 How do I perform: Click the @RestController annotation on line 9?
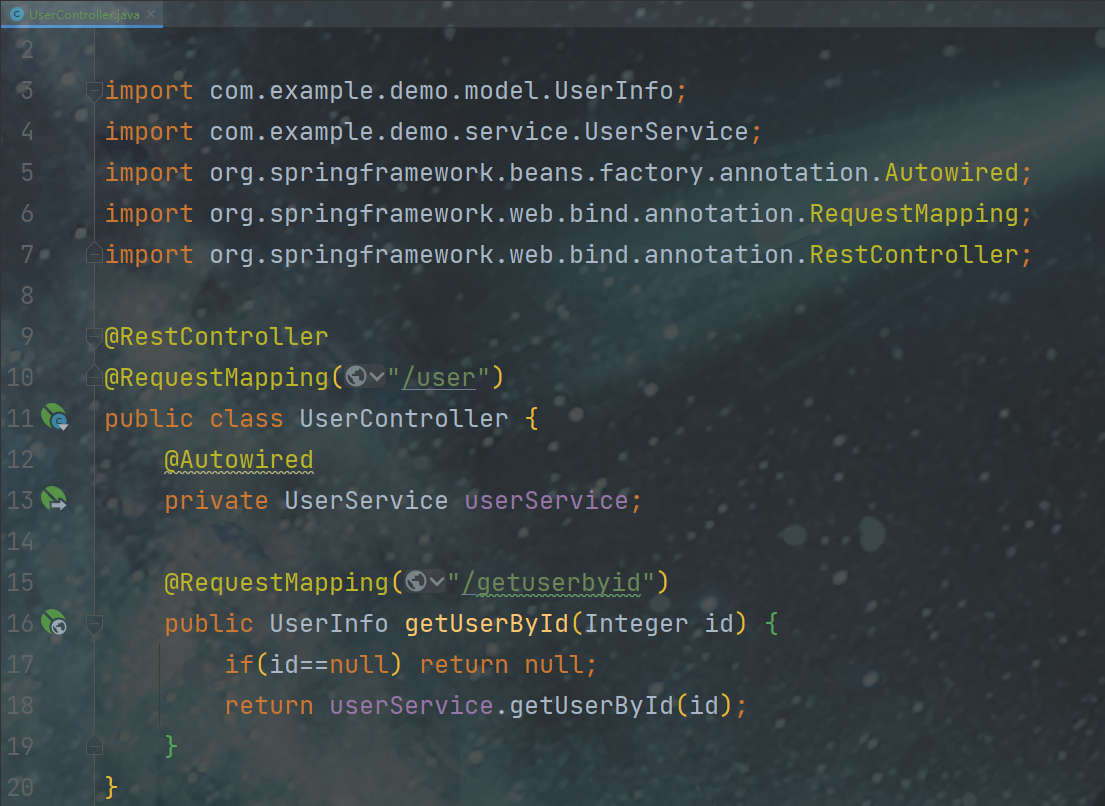[x=216, y=337]
